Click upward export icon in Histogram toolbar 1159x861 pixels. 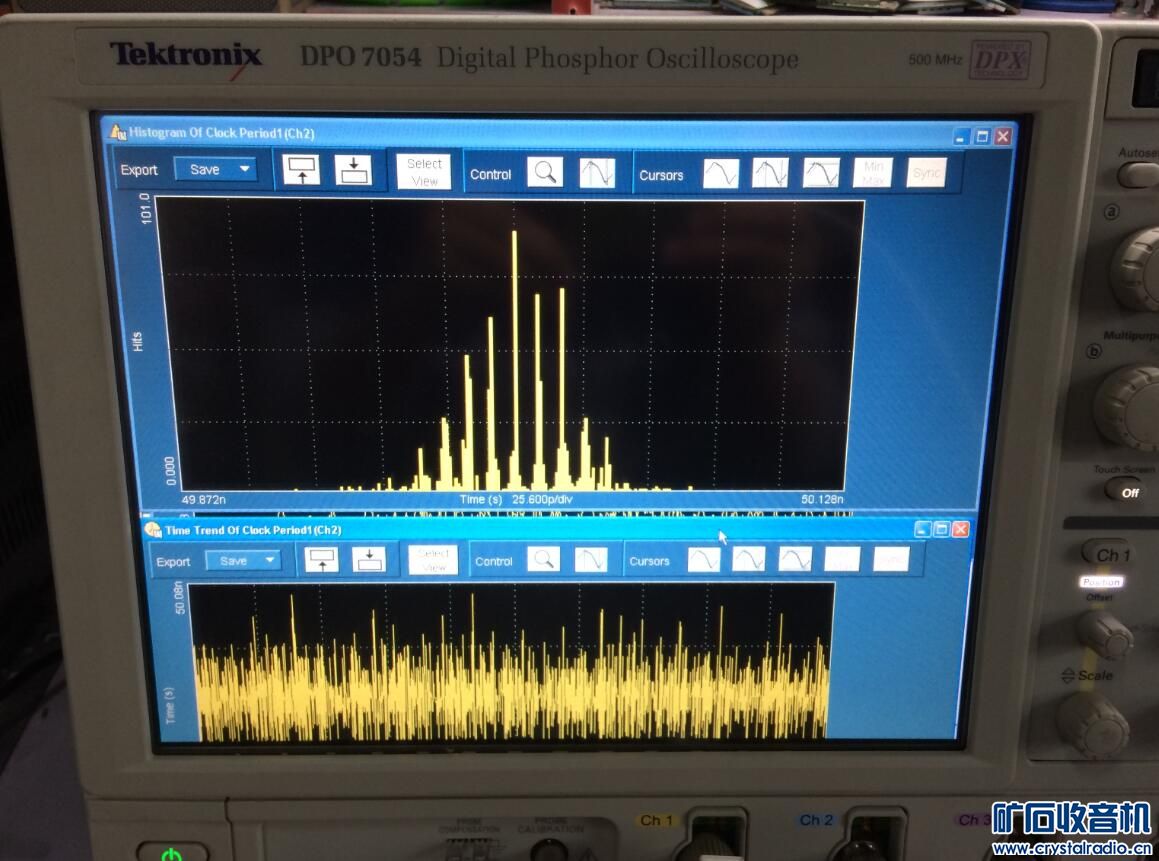click(x=302, y=171)
